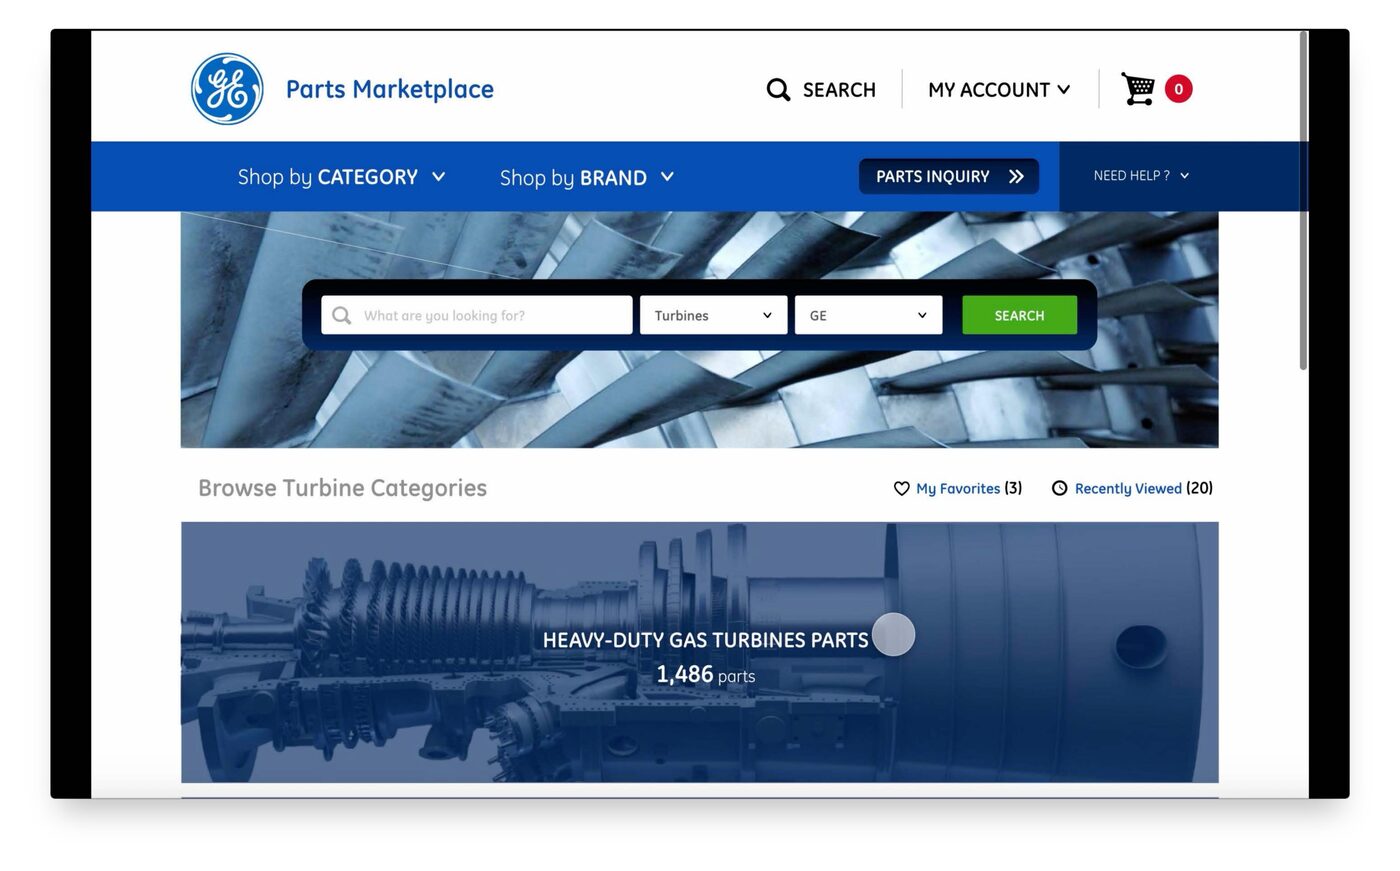Click the clock icon beside Recently Viewed

coord(1060,488)
